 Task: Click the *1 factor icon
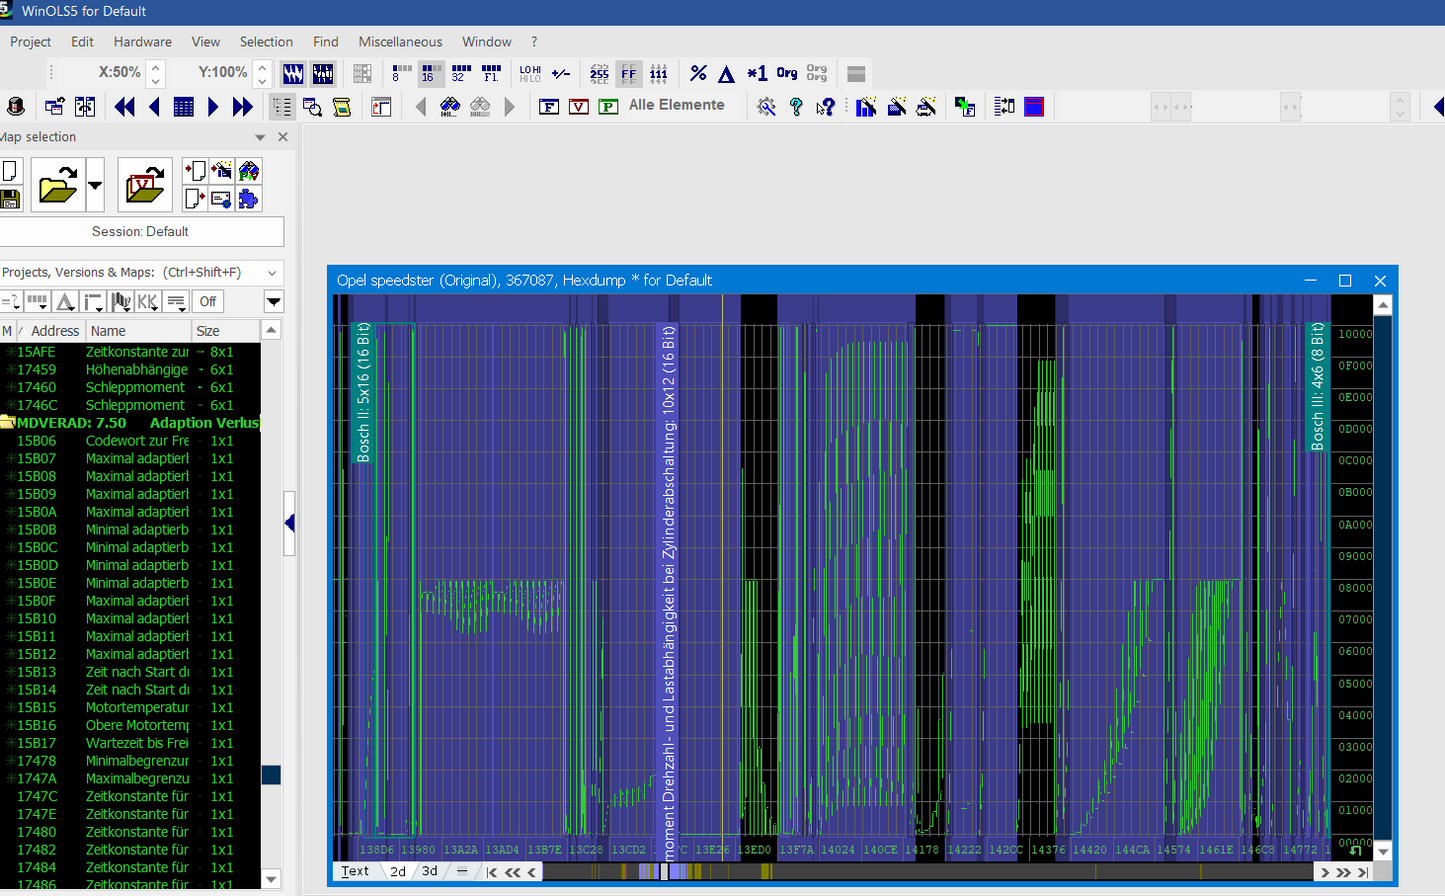pos(757,74)
